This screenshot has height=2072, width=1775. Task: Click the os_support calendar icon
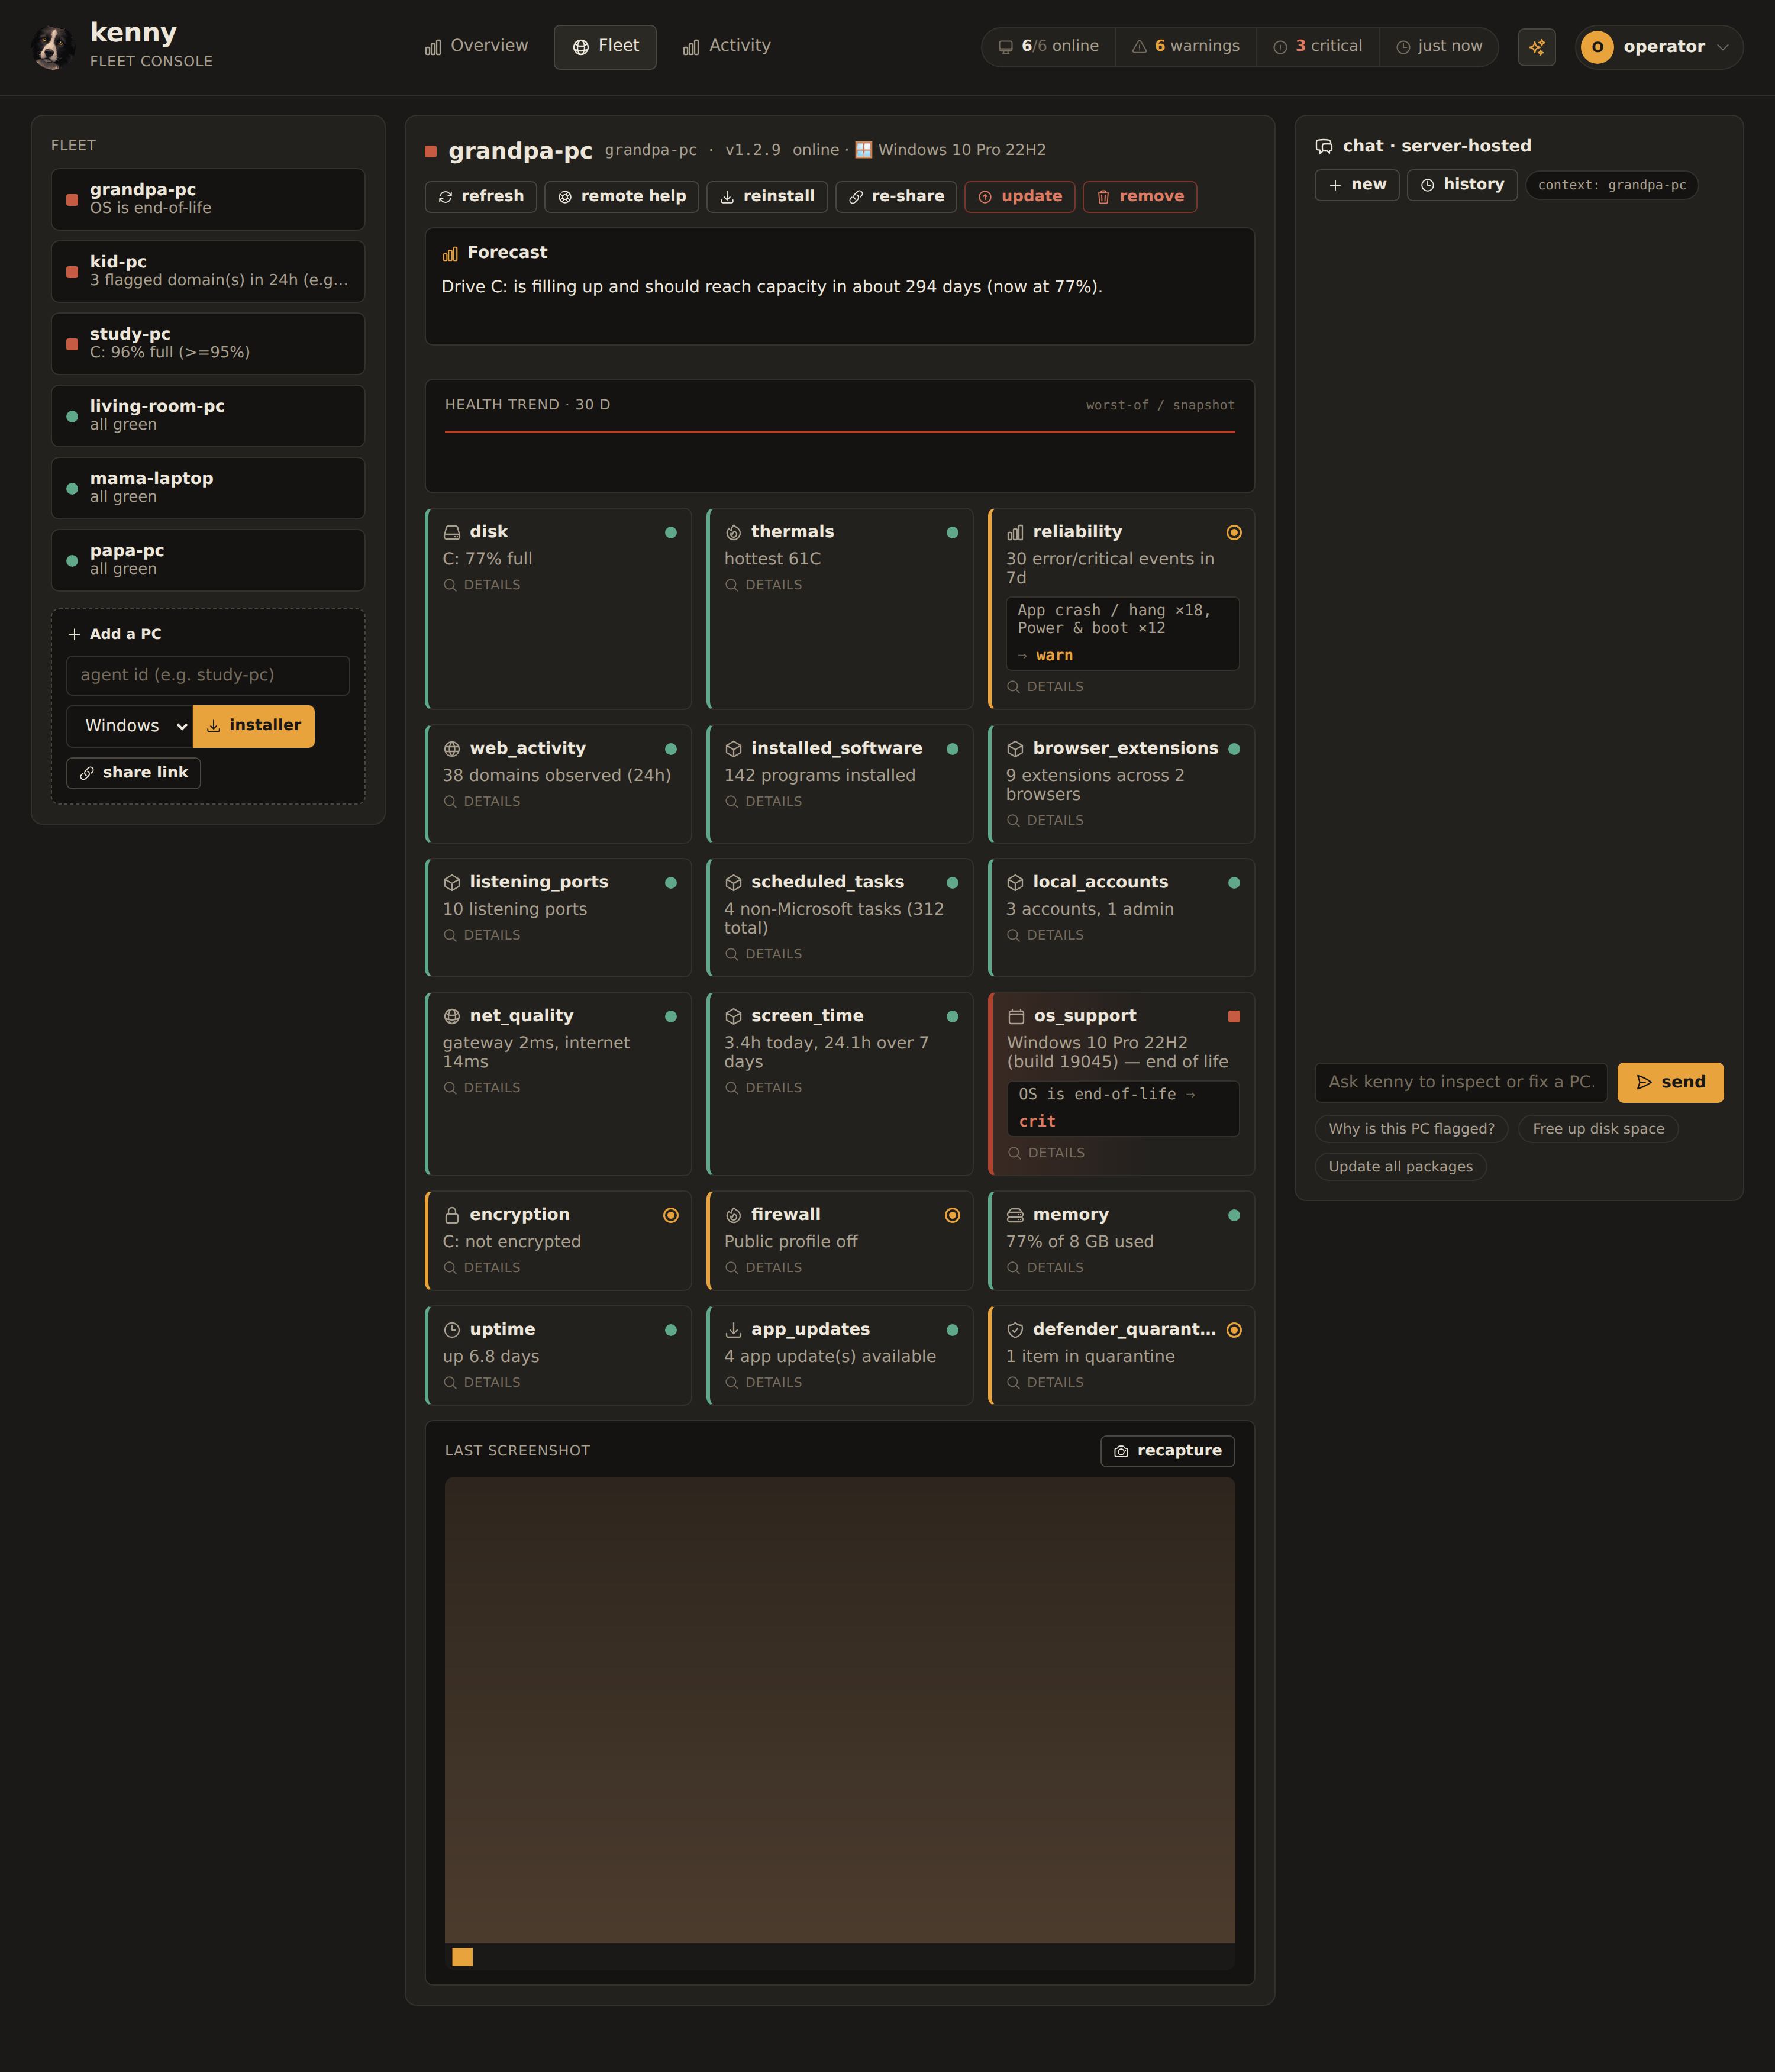click(x=1016, y=1016)
